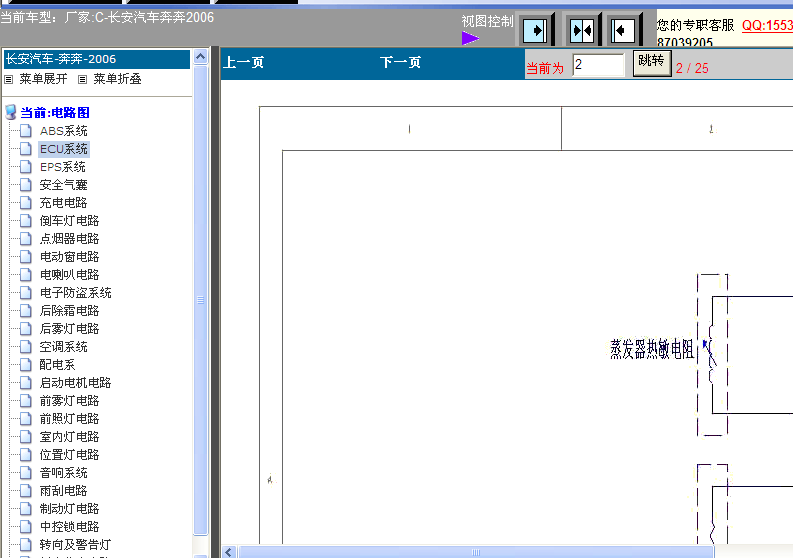Click the document icon beside 后除霜电路
The height and width of the screenshot is (558, 793).
pos(26,311)
